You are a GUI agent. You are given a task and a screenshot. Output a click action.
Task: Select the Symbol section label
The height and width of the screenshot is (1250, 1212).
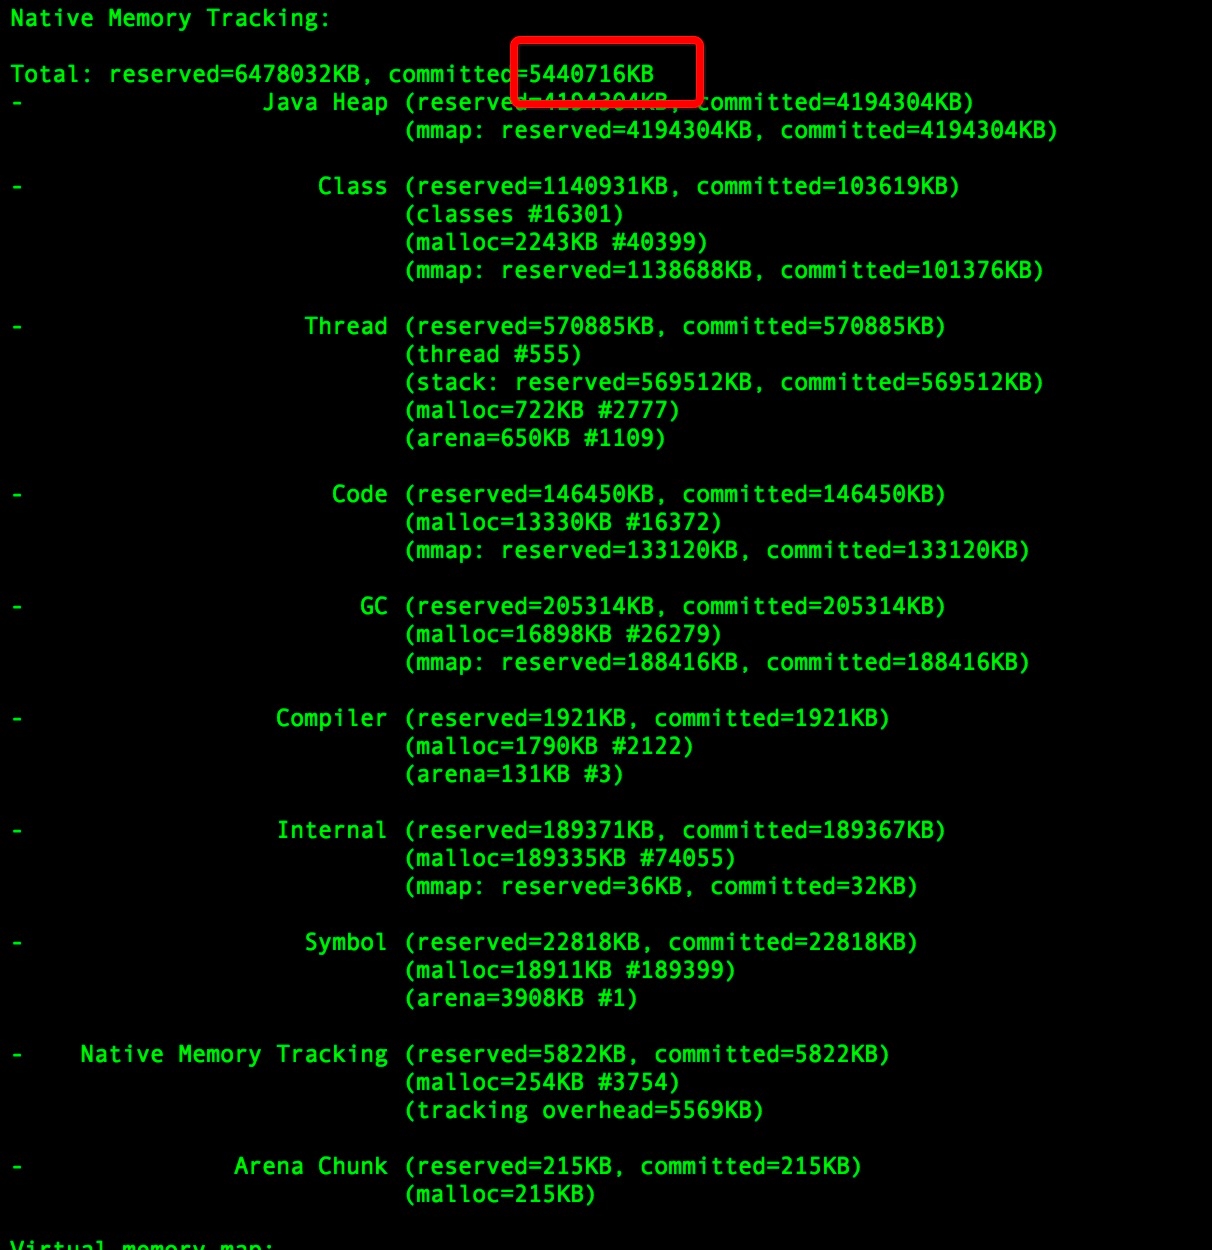[345, 942]
